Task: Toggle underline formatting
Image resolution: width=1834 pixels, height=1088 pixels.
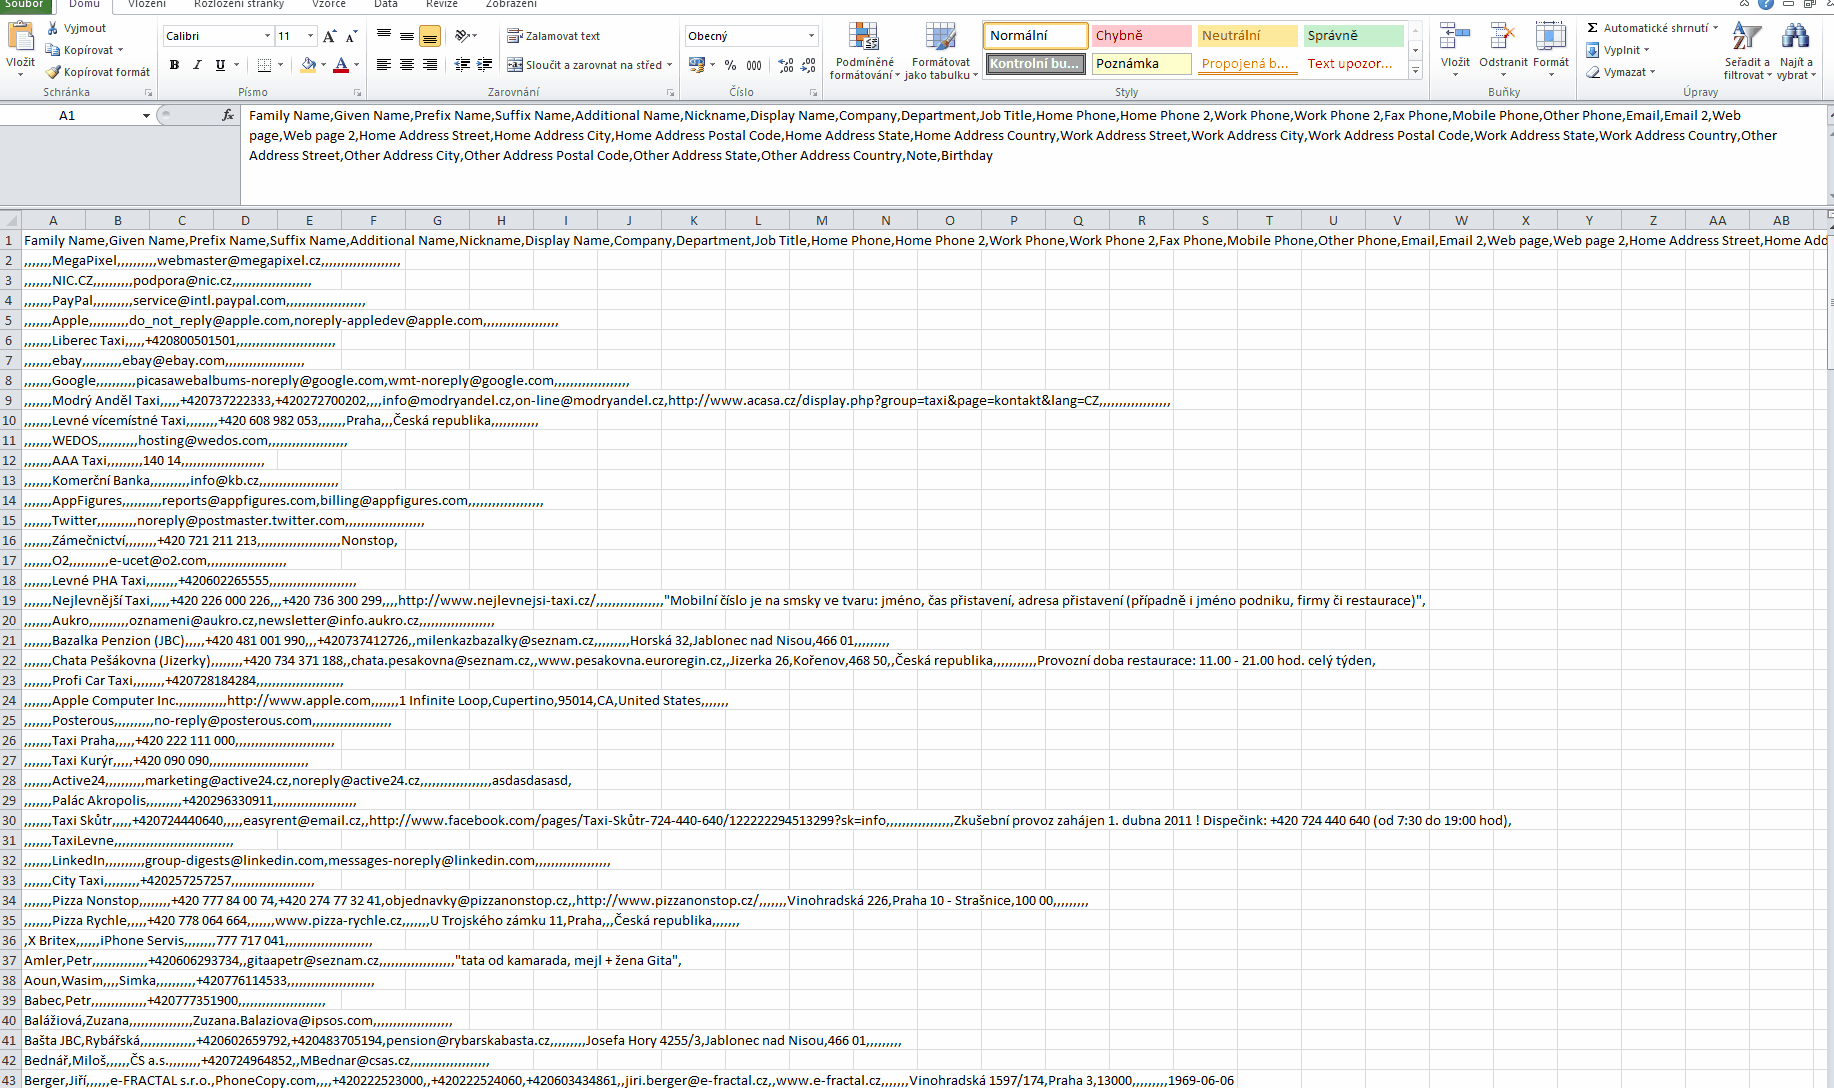Action: (220, 65)
